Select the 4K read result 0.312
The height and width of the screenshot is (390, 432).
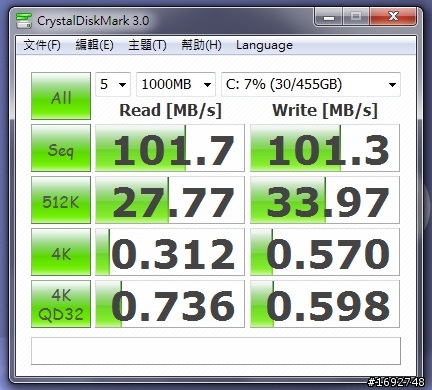[x=170, y=252]
